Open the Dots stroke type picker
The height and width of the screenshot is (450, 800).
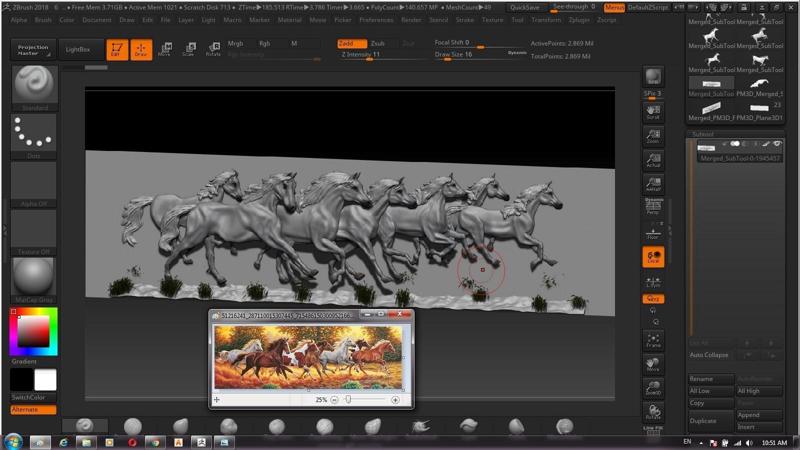pos(33,135)
